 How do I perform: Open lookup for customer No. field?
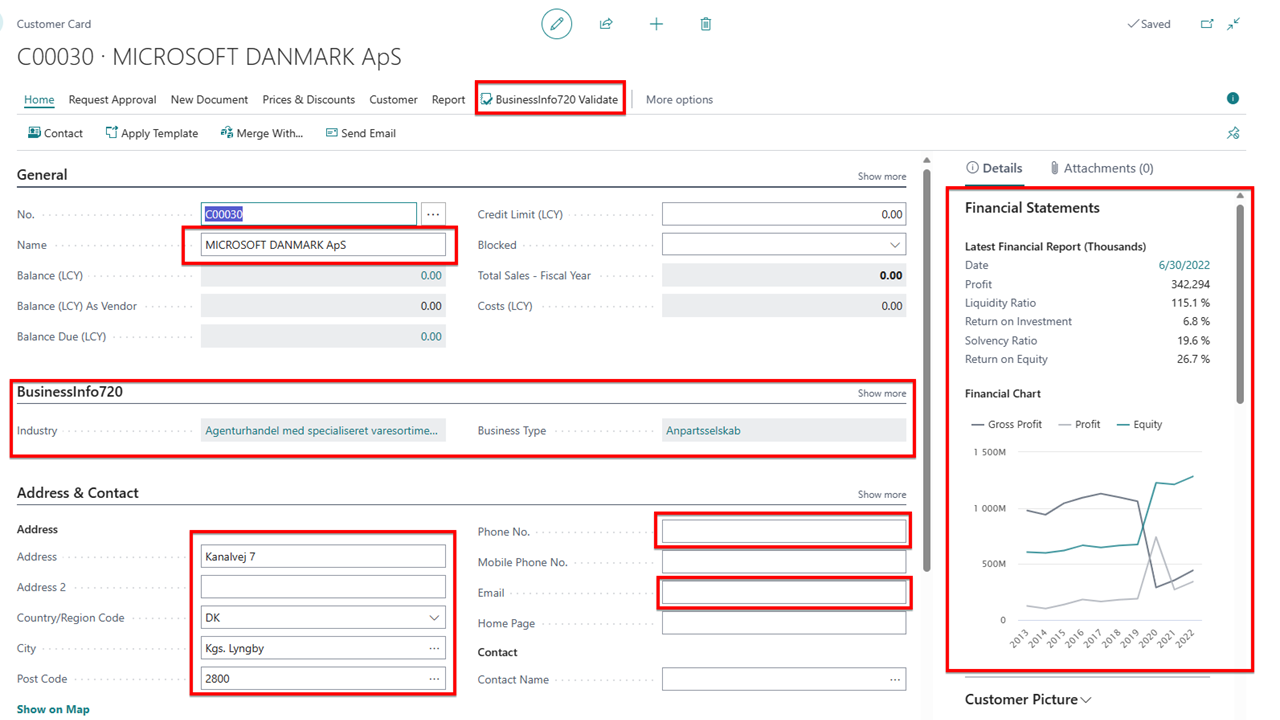(x=433, y=214)
